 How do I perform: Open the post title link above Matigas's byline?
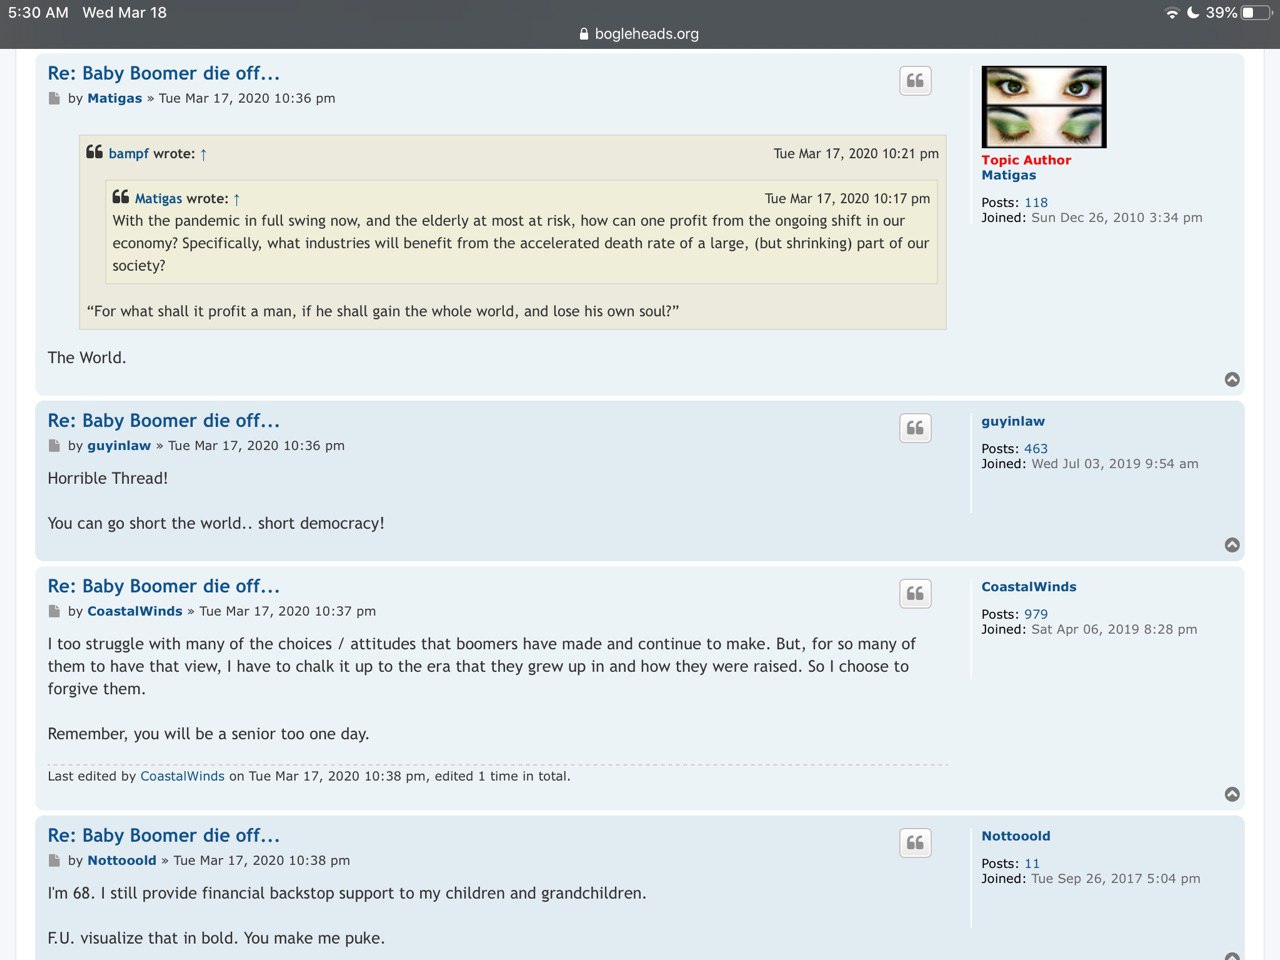coord(164,73)
